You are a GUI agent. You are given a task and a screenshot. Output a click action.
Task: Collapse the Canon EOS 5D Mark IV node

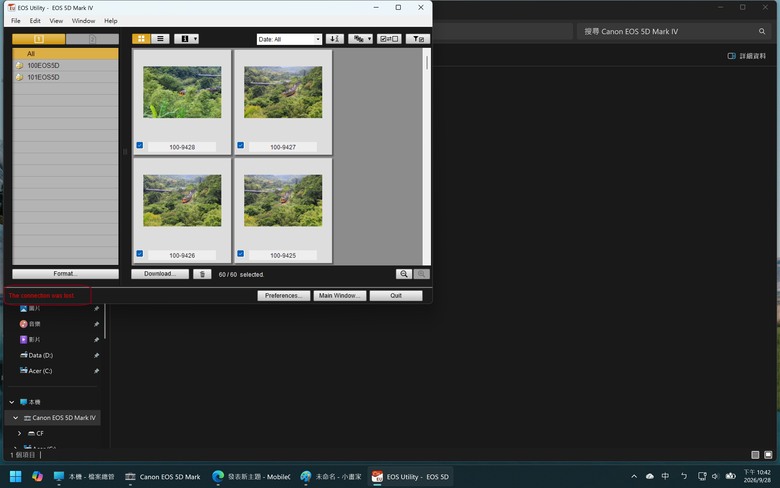click(15, 418)
